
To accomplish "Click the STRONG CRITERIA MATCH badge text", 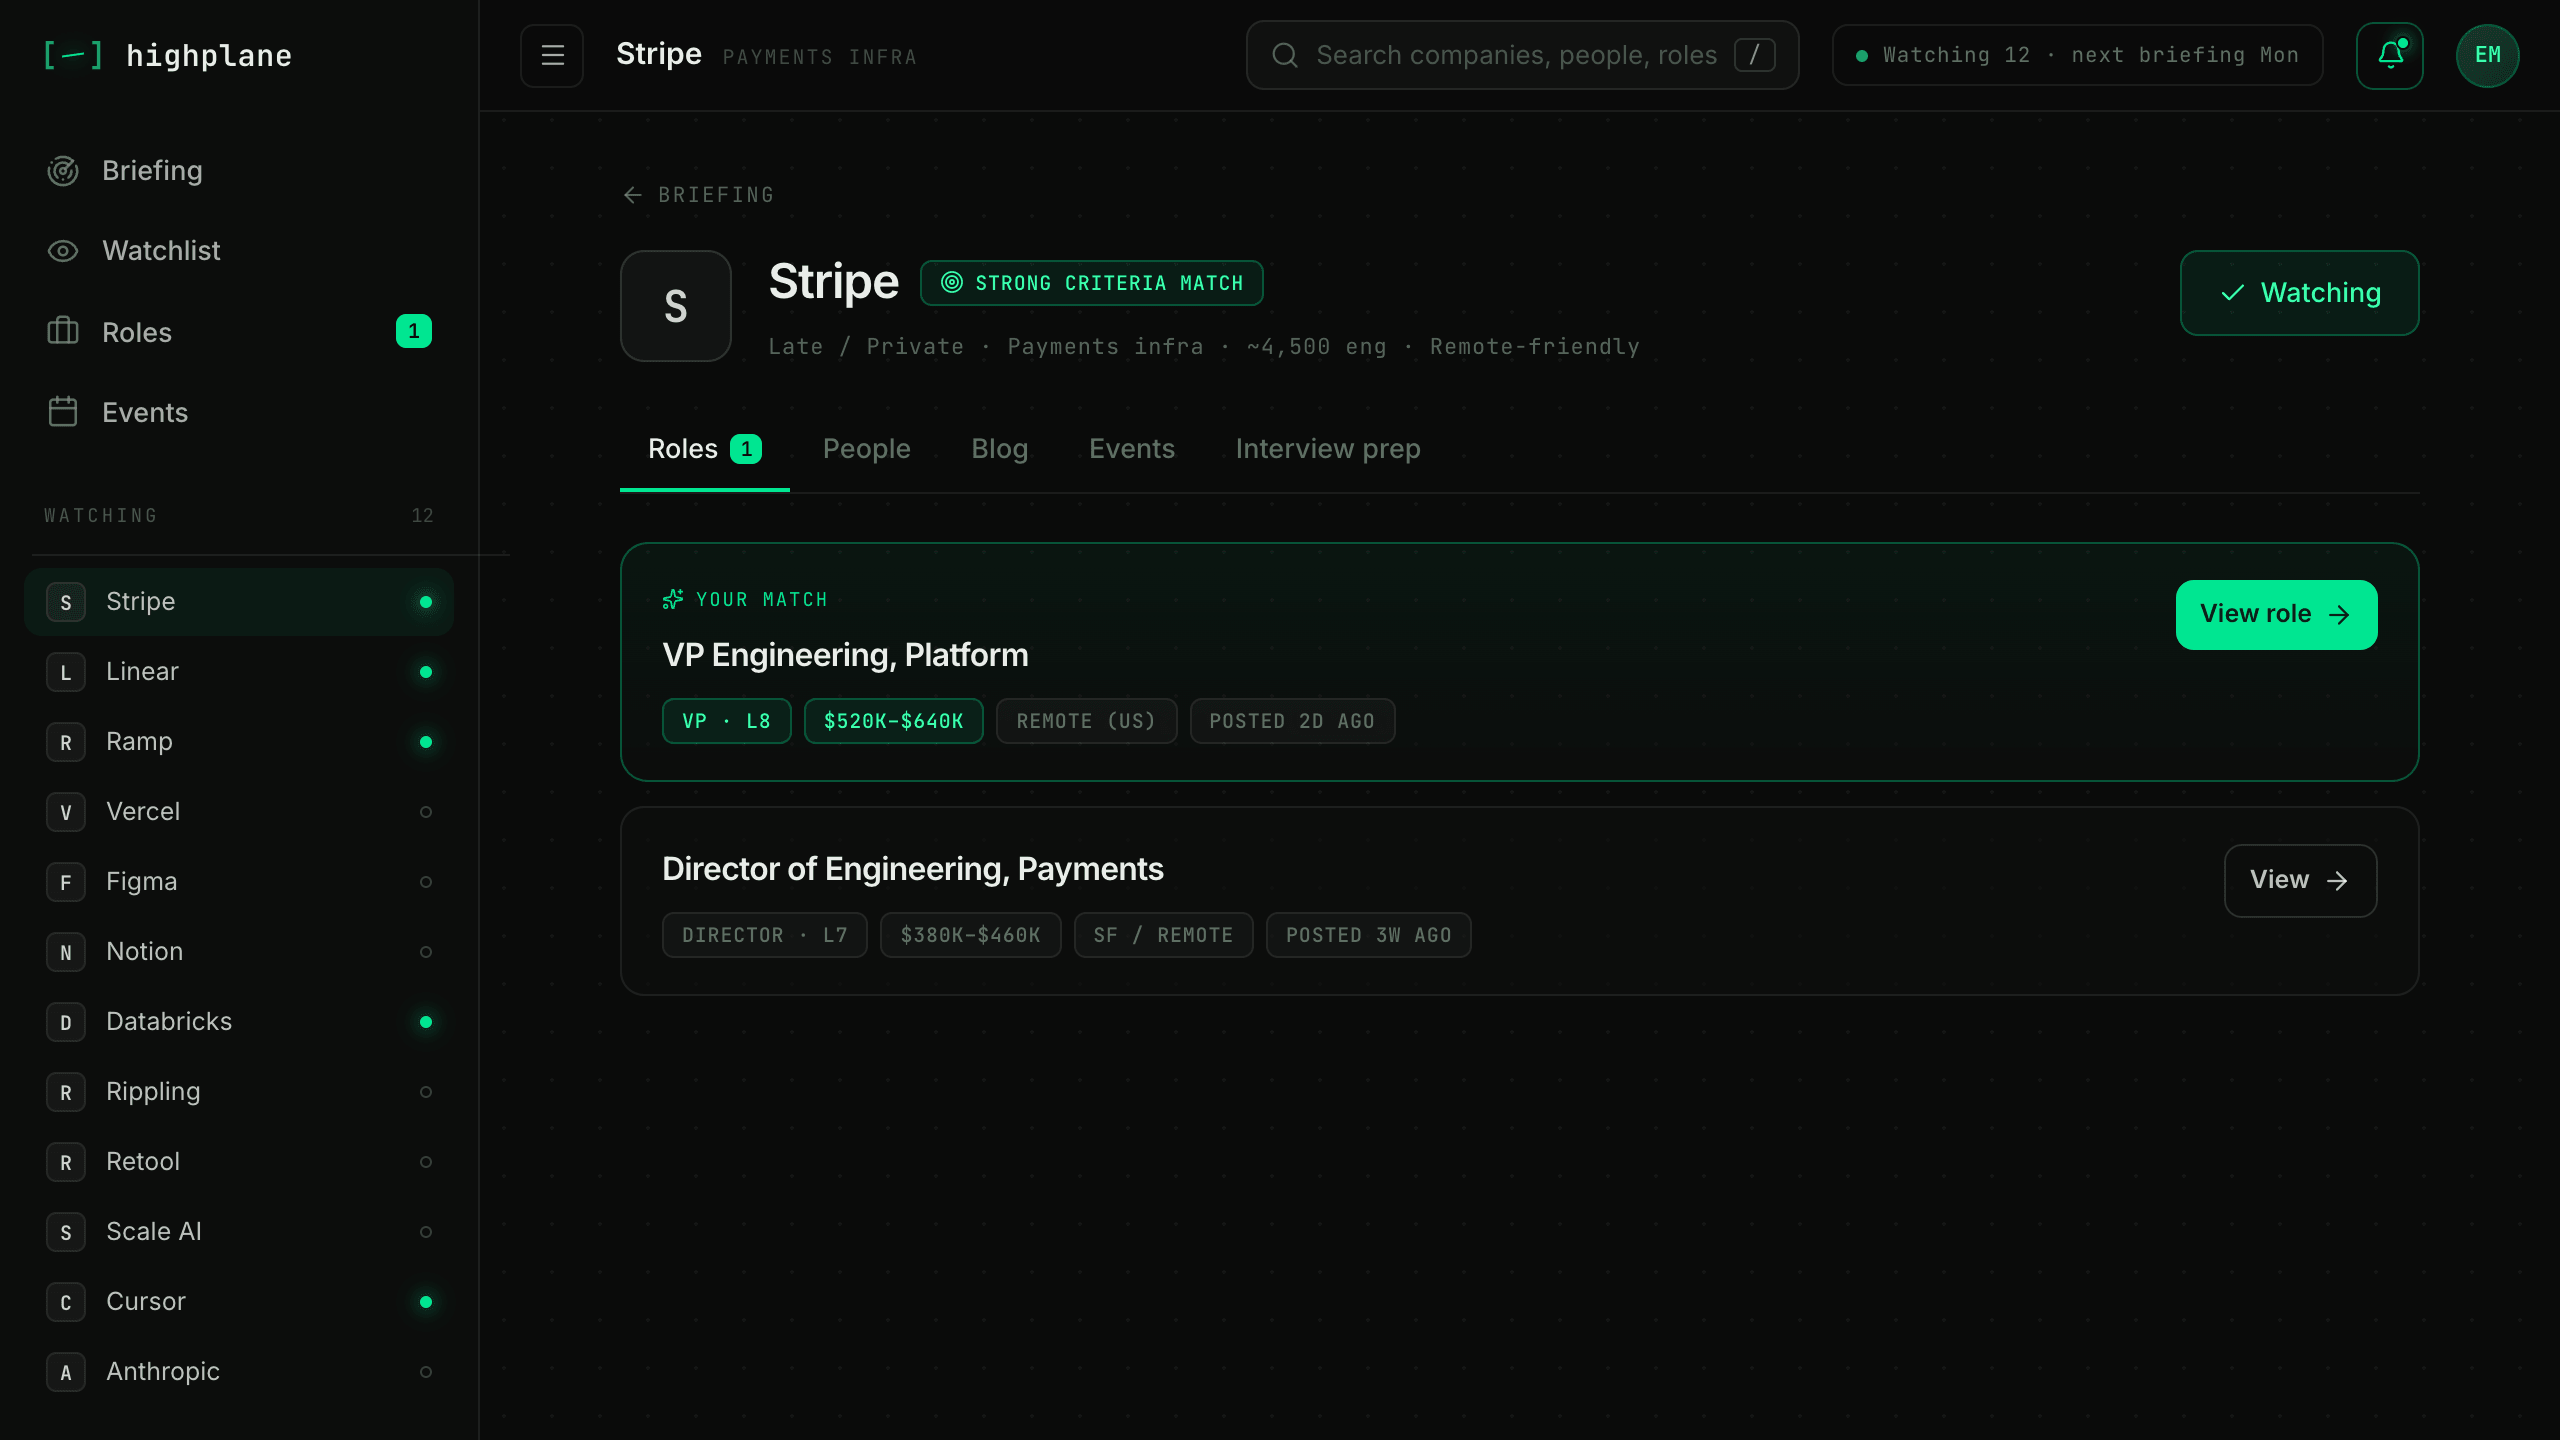I will click(x=1109, y=283).
